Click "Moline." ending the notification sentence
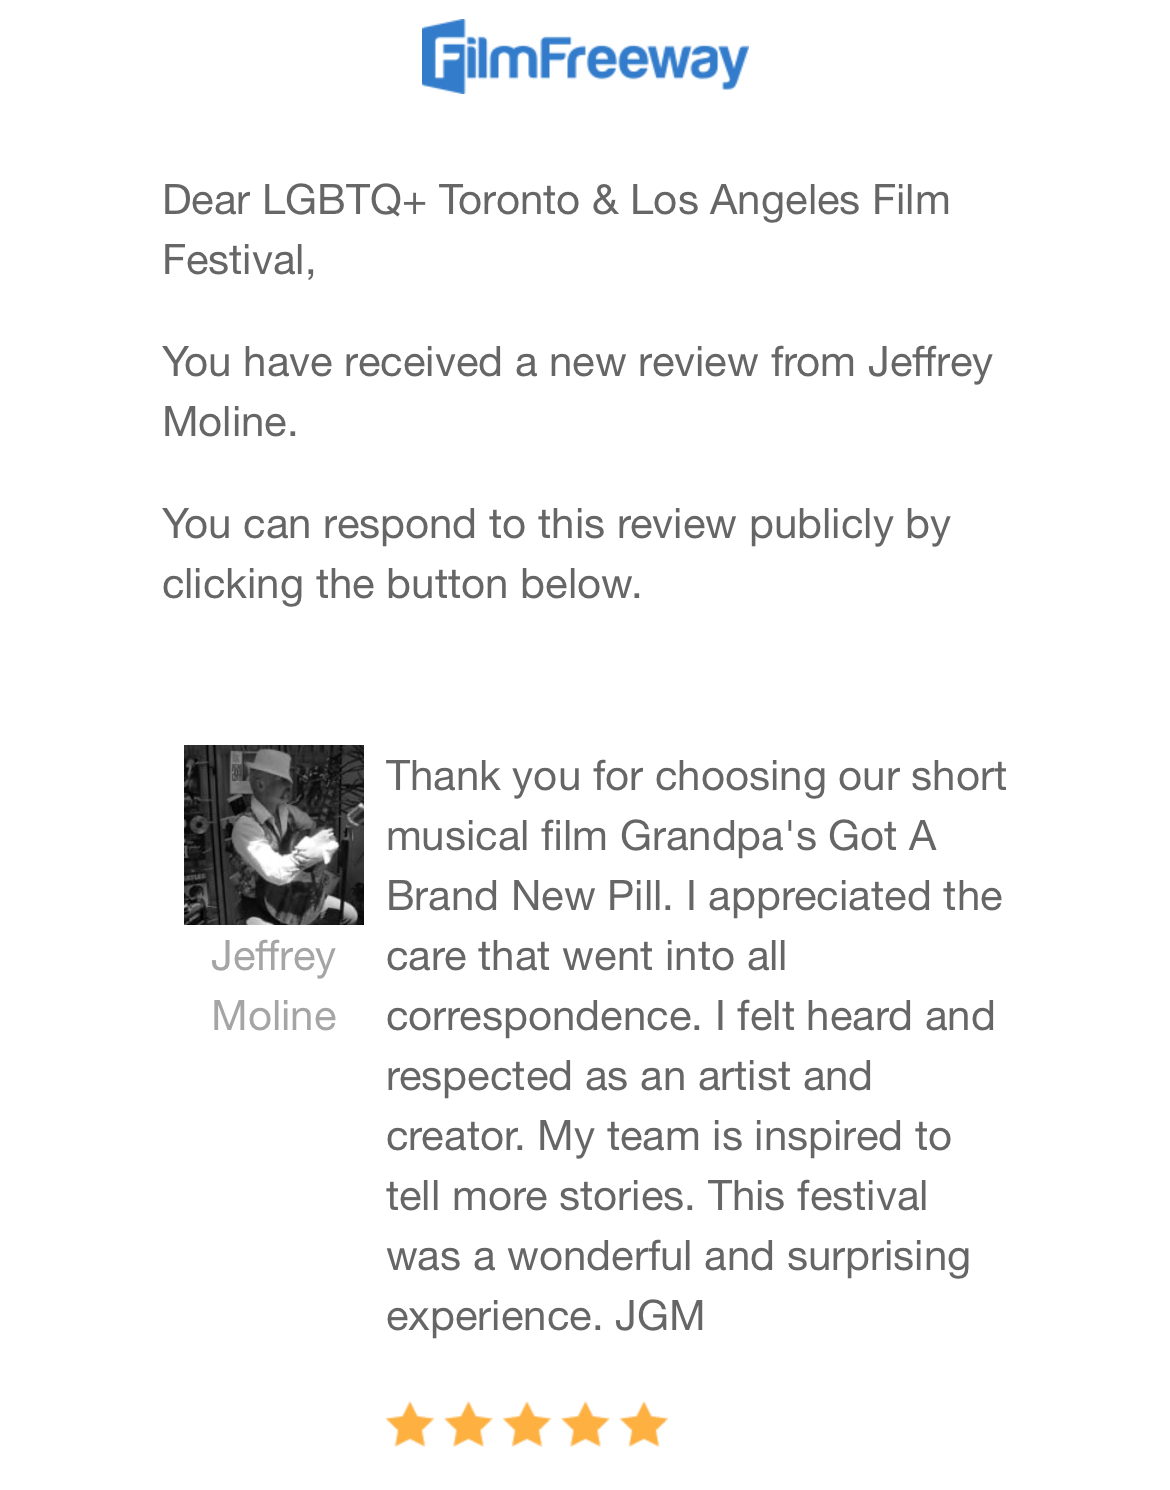Viewport: 1170px width, 1490px height. click(x=230, y=422)
